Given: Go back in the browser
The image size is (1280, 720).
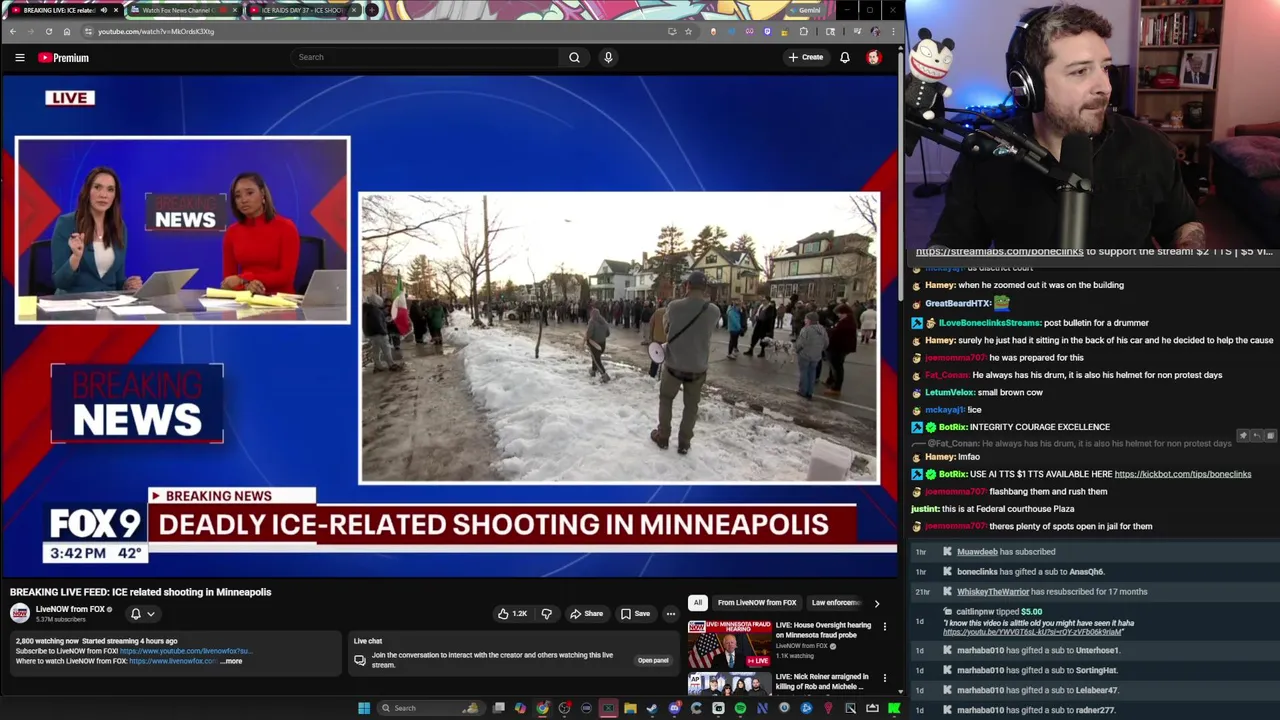Looking at the screenshot, I should click(13, 31).
